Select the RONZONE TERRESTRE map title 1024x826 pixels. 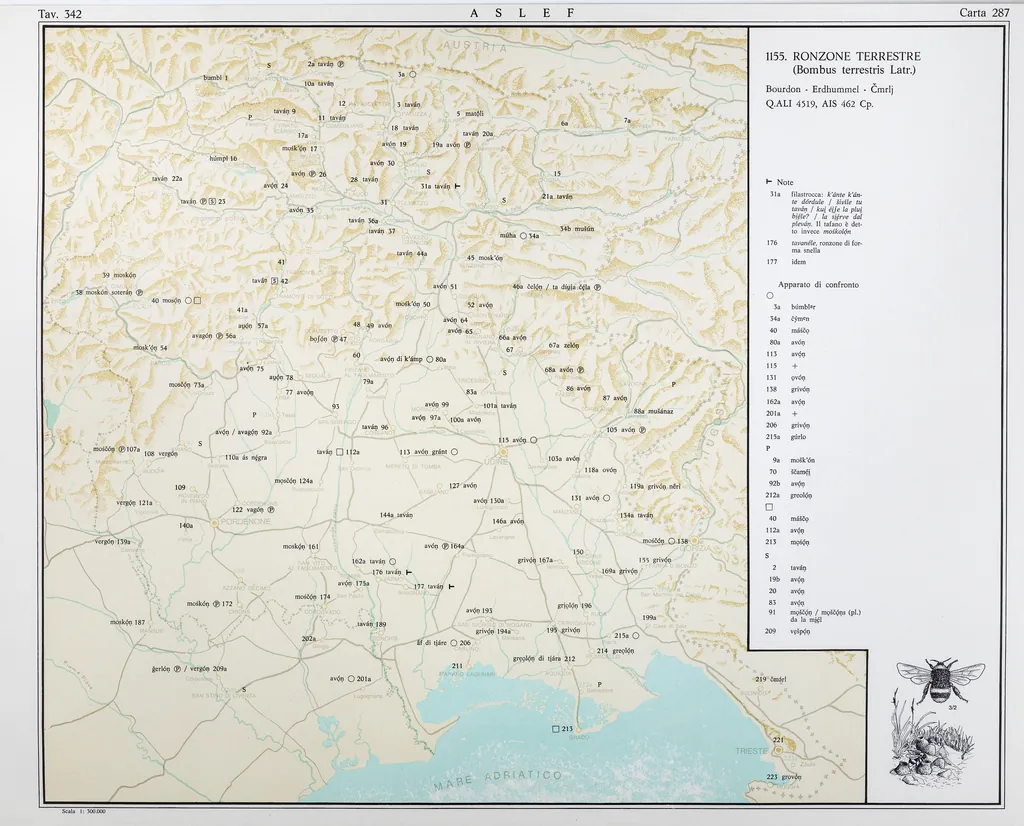[842, 63]
